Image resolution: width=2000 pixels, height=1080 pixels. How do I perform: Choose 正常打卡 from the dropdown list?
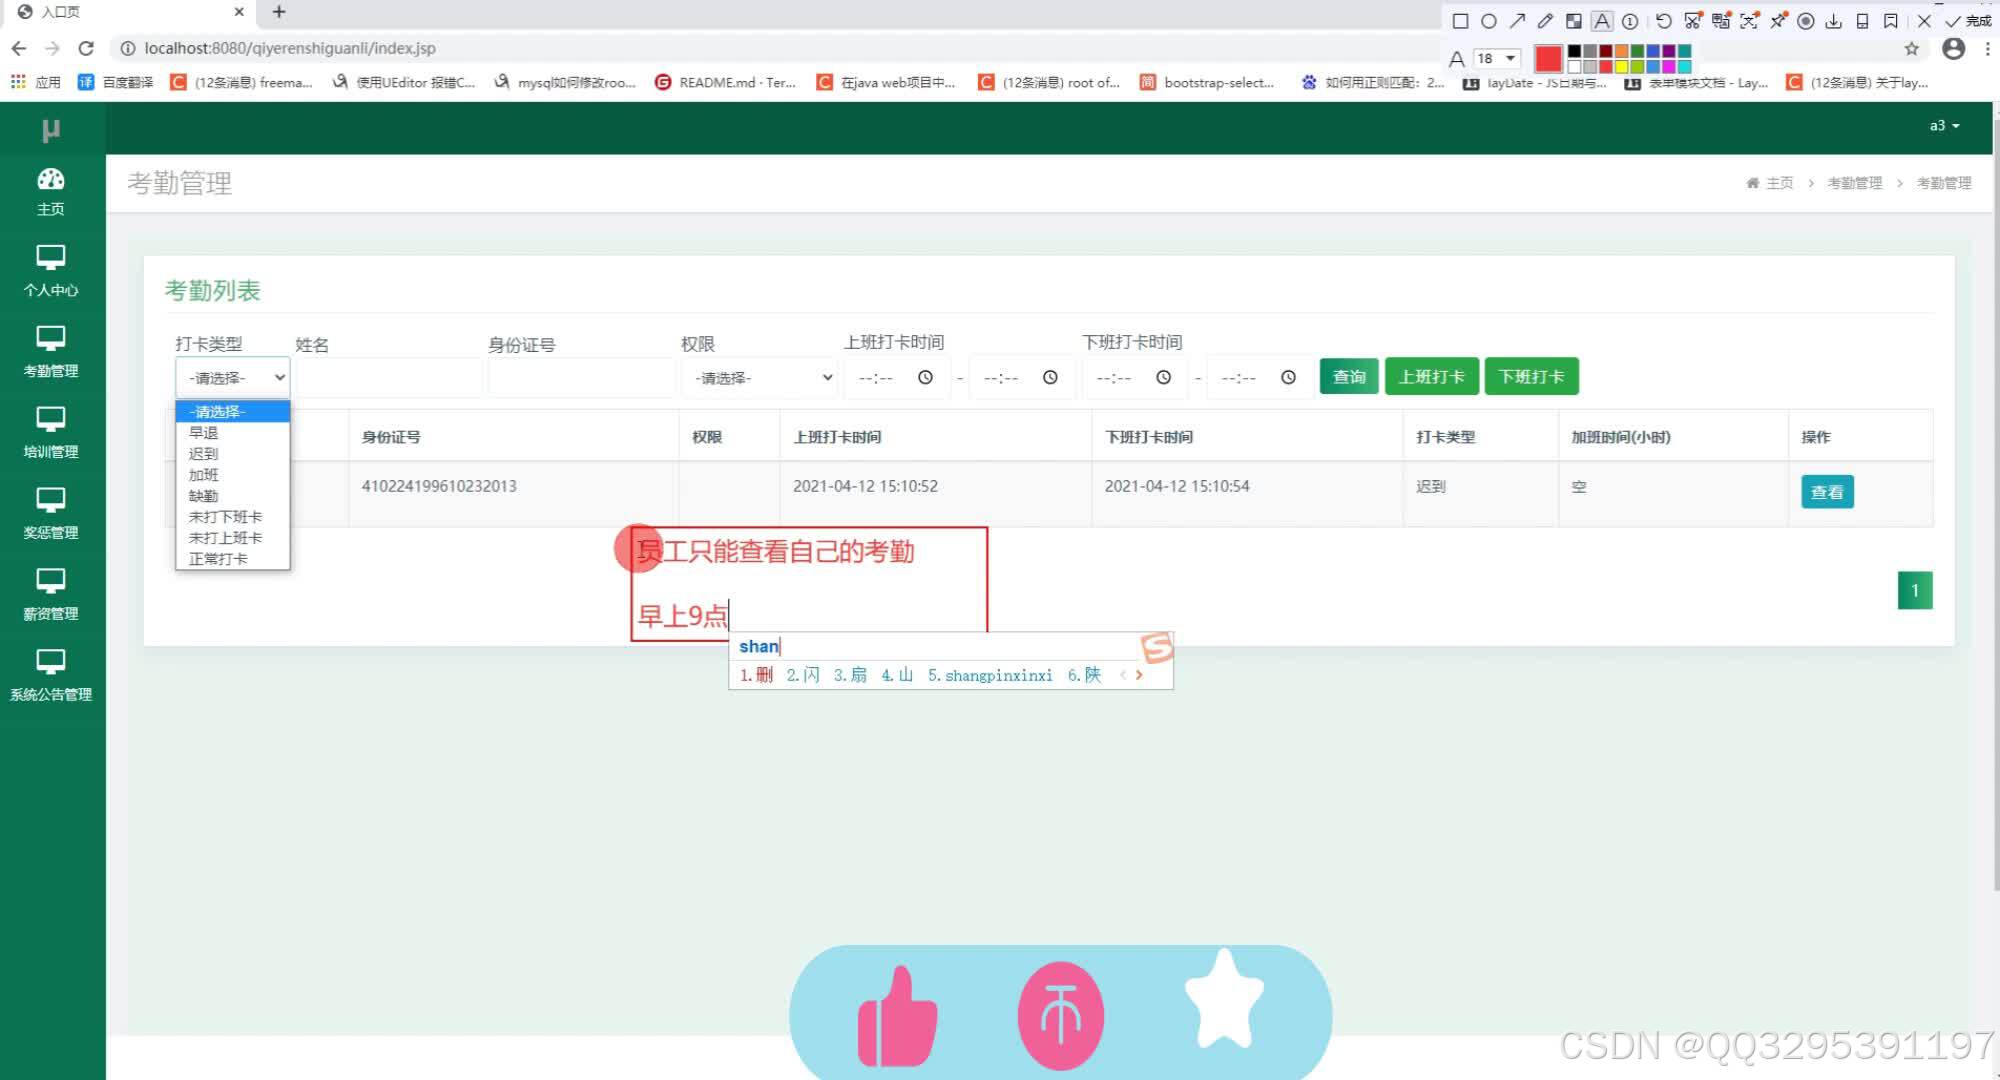coord(232,559)
